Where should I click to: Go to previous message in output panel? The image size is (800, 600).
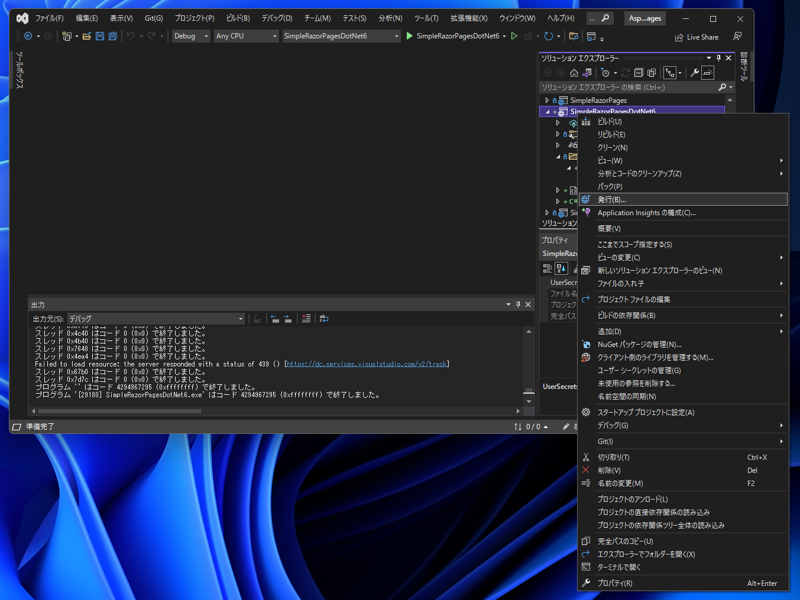click(275, 318)
